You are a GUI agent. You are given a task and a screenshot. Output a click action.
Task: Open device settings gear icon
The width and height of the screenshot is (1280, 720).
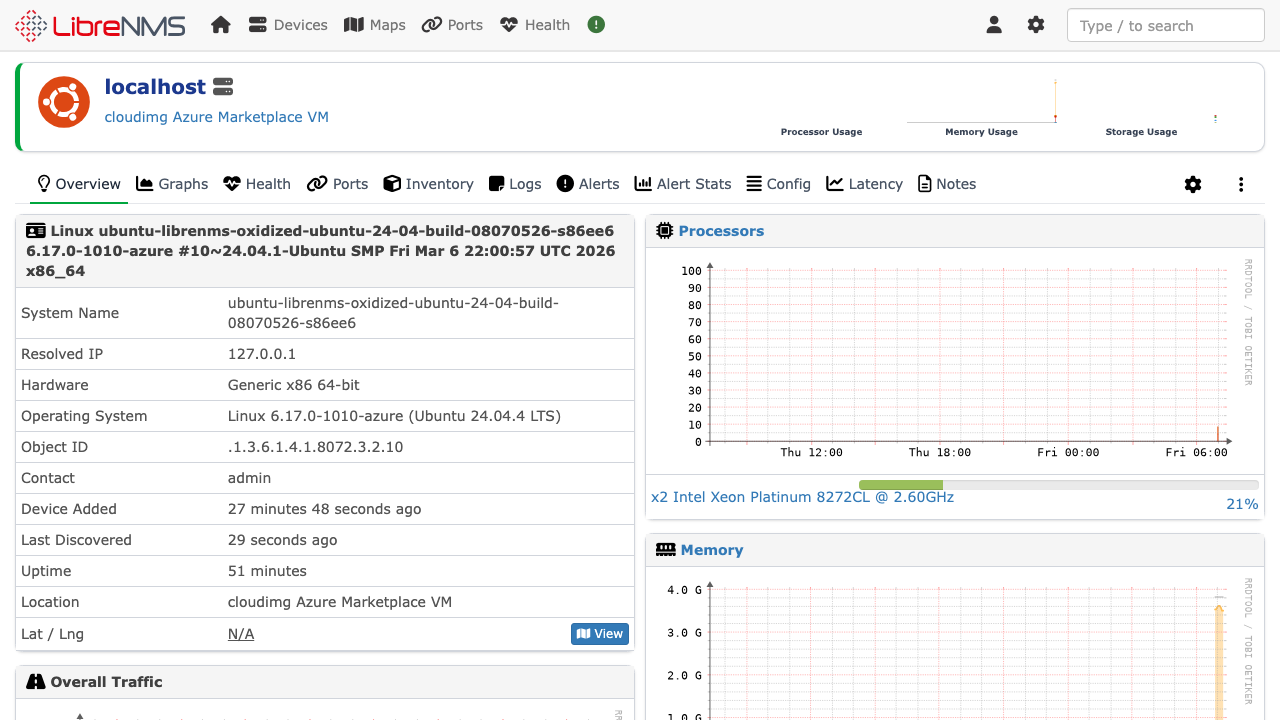1193,184
